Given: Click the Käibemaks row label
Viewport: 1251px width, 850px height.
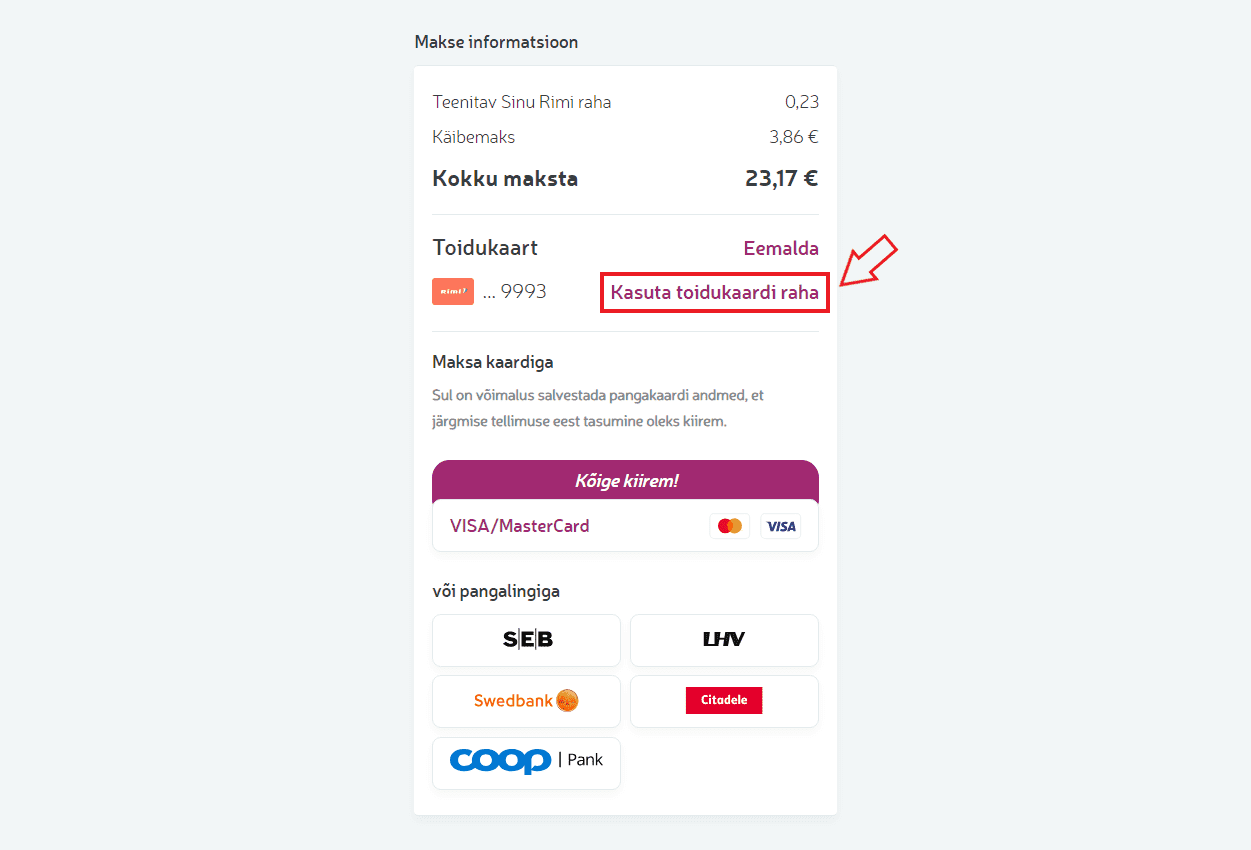Looking at the screenshot, I should click(474, 137).
